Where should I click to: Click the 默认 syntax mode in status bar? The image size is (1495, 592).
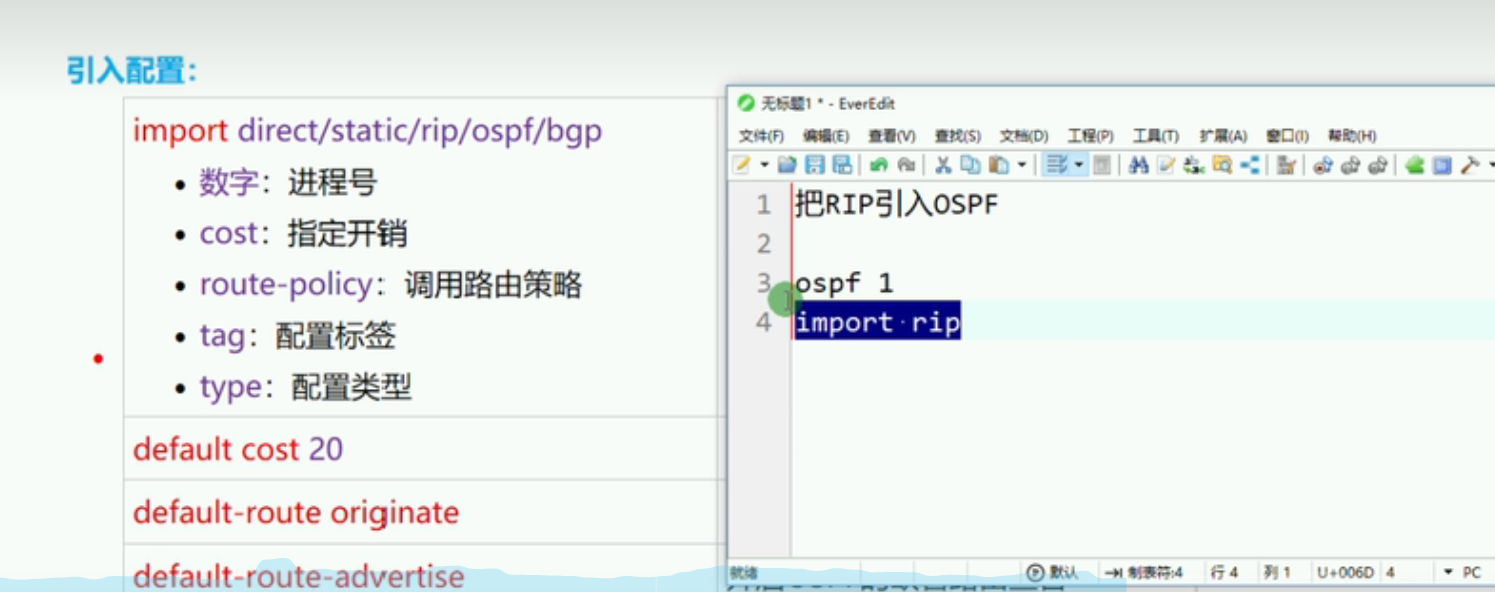1053,573
